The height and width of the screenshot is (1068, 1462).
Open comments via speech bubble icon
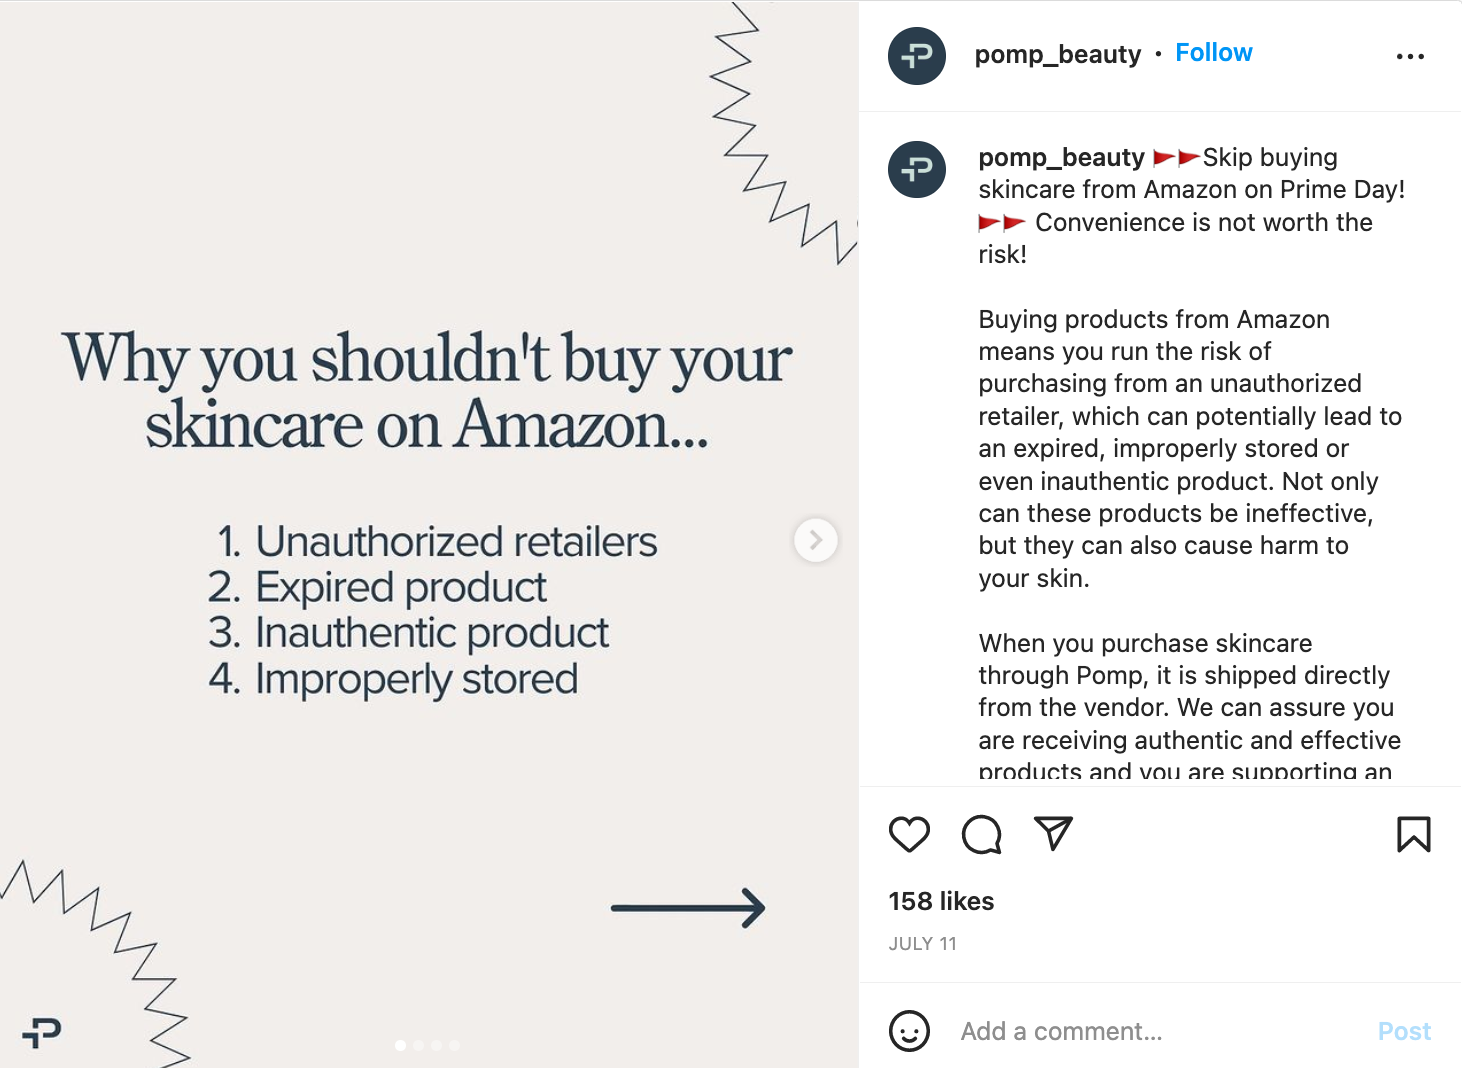pyautogui.click(x=981, y=834)
